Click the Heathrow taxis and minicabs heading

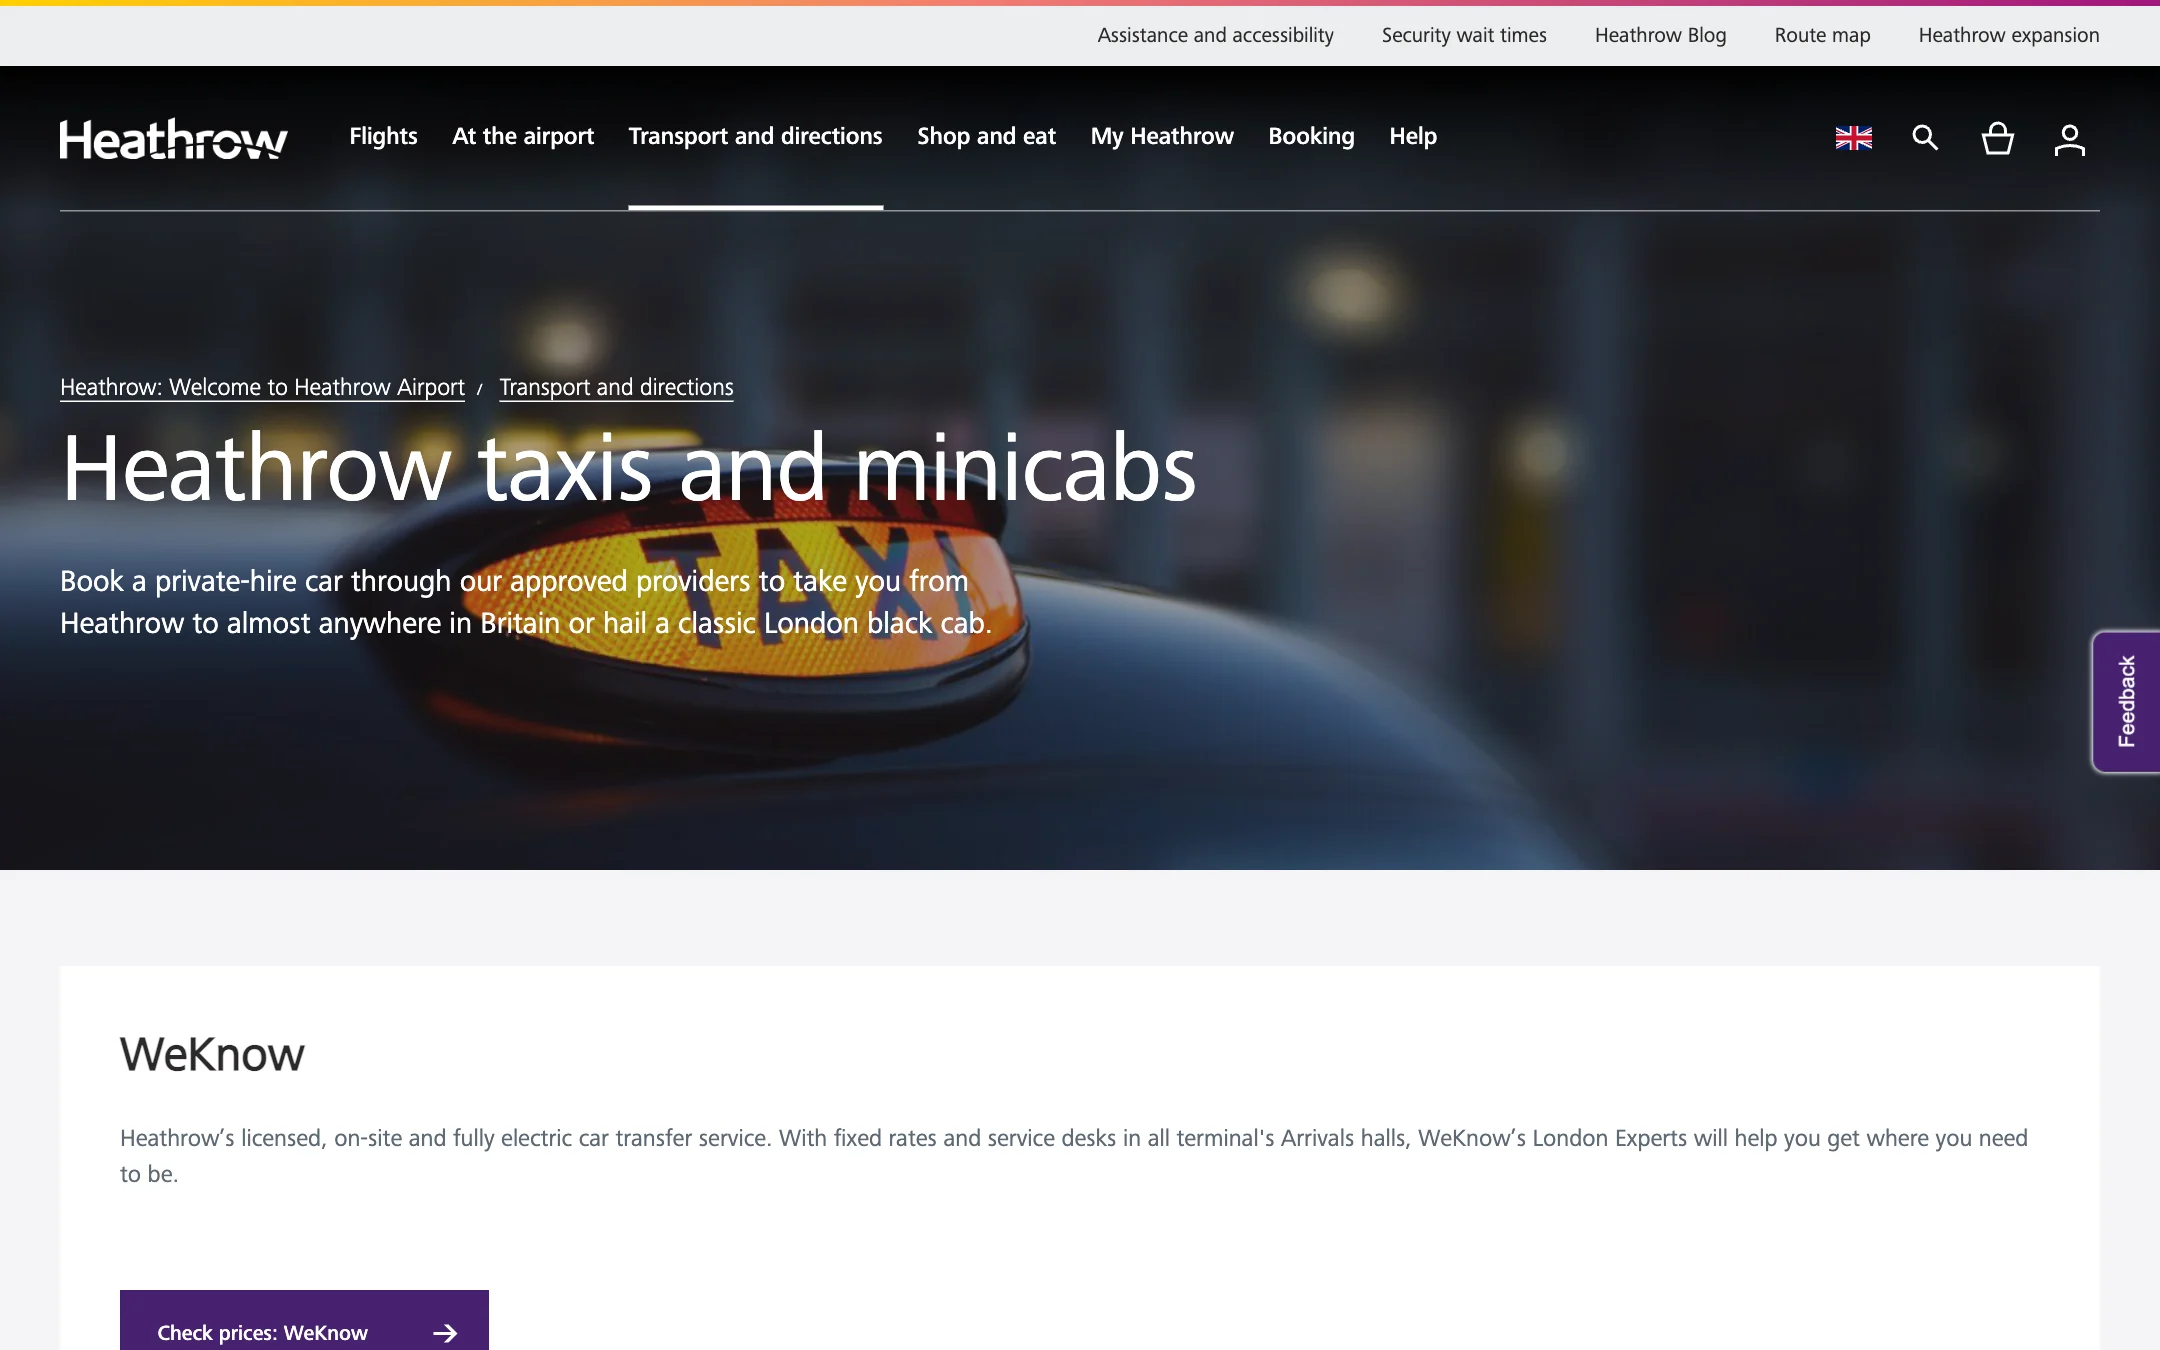628,468
